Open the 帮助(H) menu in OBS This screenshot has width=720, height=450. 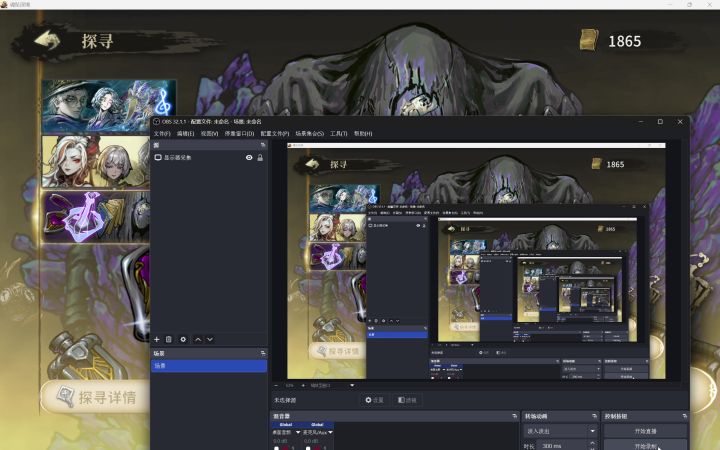363,134
